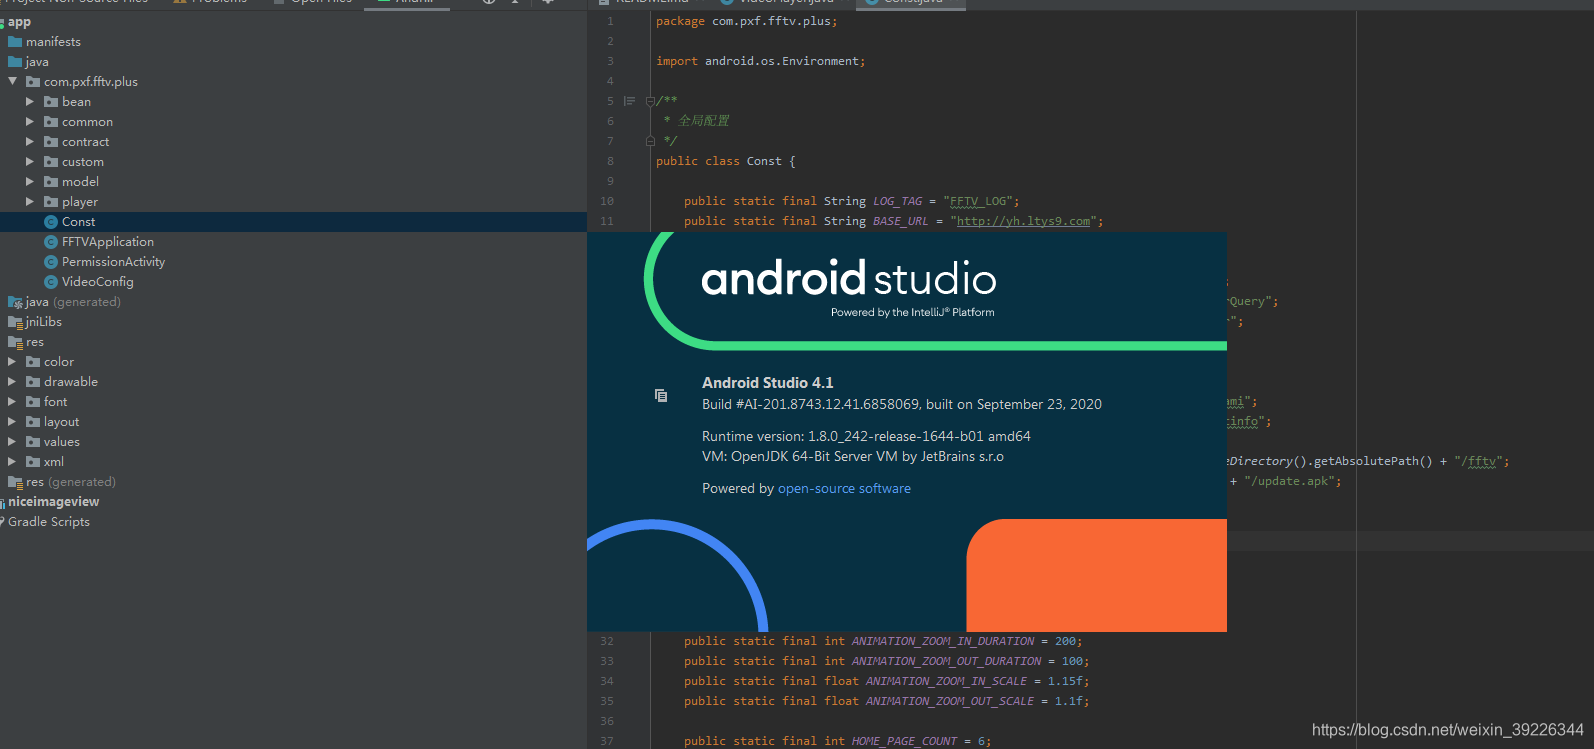The image size is (1594, 749).
Task: Click the Runtime version text line
Action: (866, 437)
